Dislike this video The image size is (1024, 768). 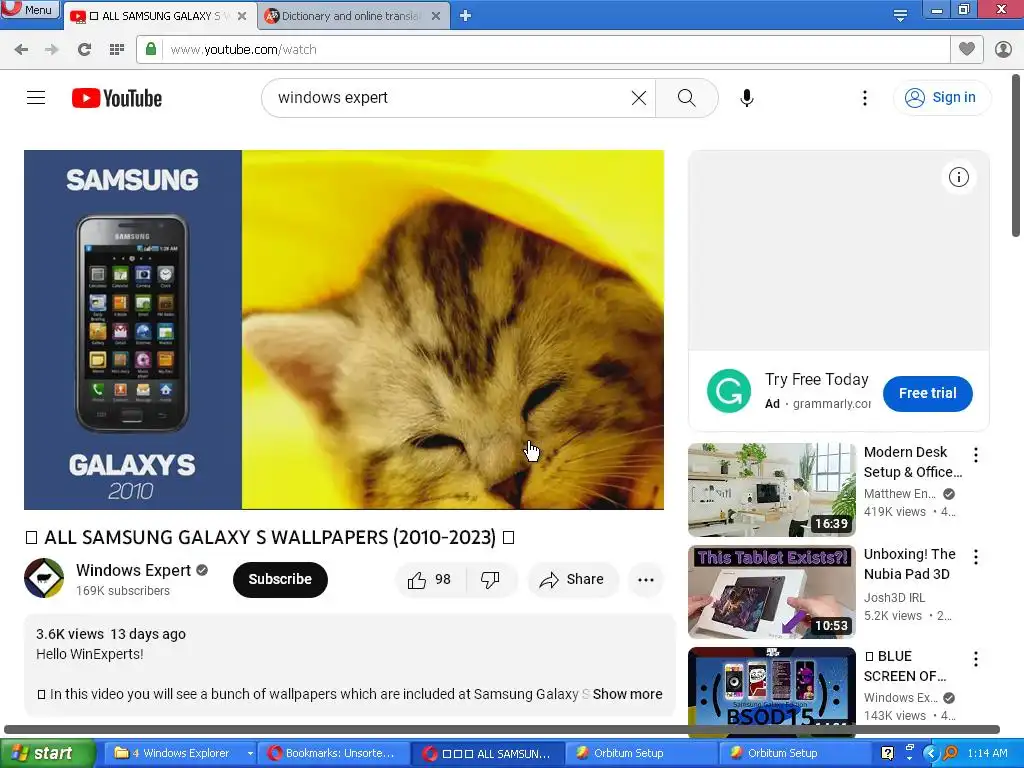(x=490, y=579)
